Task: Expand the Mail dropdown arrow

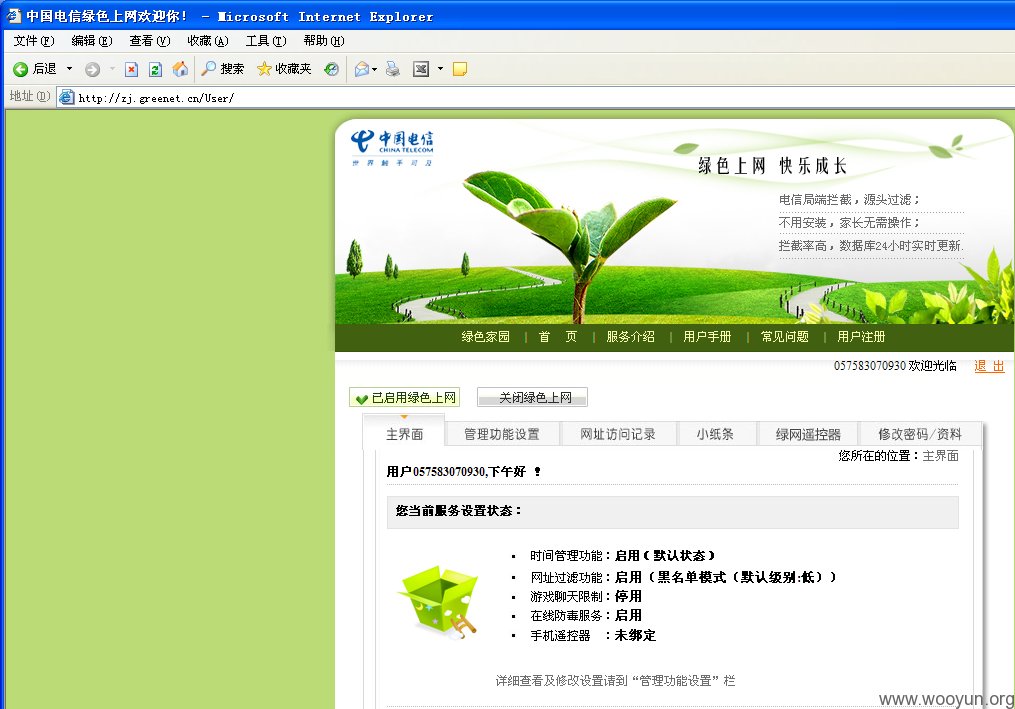Action: (374, 69)
